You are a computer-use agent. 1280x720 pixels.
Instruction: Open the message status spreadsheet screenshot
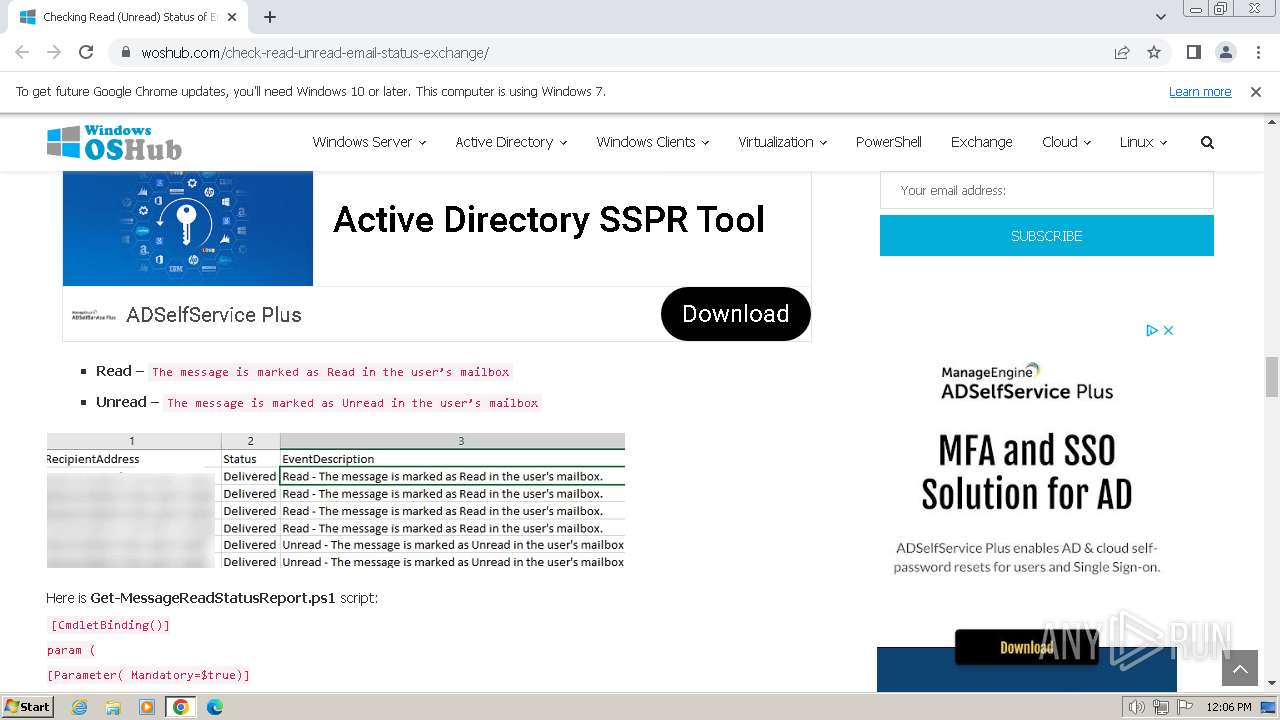pos(336,500)
